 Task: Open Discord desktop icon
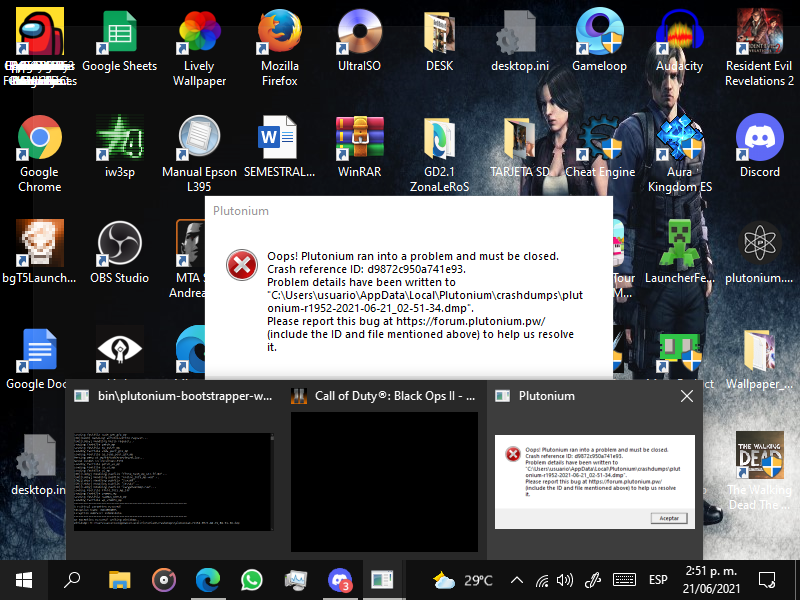point(760,147)
